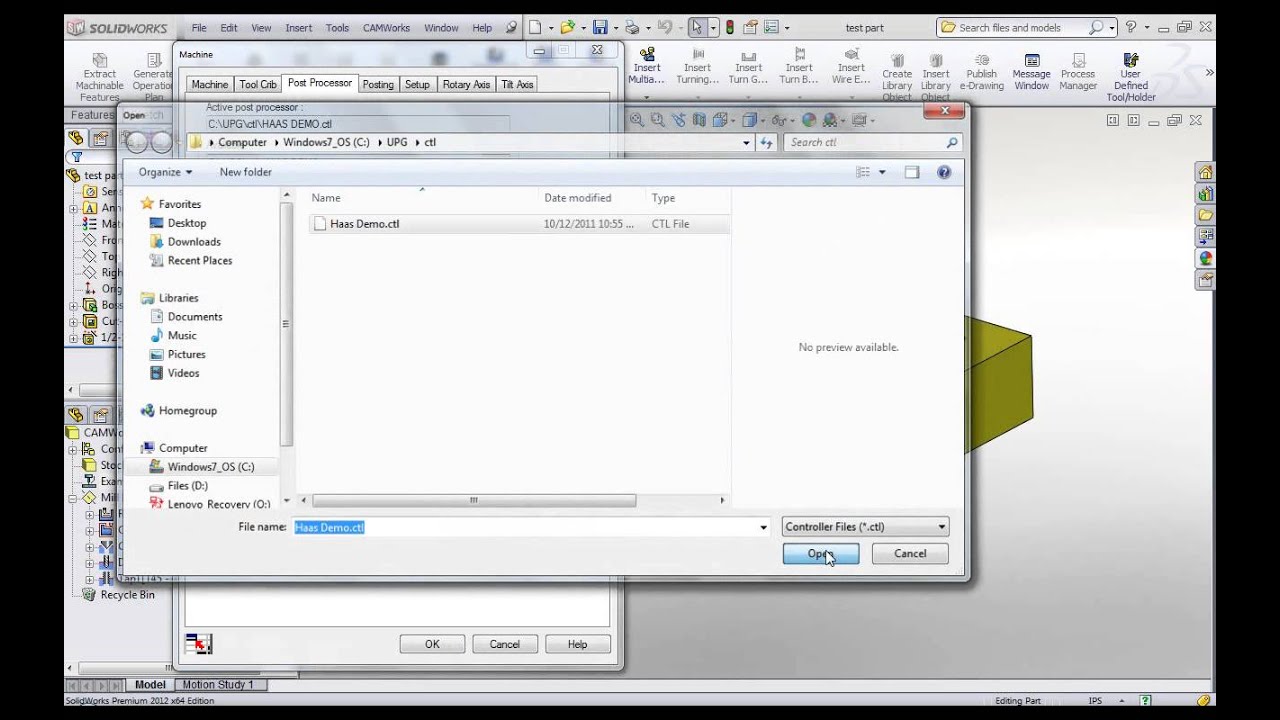This screenshot has width=1280, height=720.
Task: Click the Rebuild traffic light icon
Action: [729, 28]
